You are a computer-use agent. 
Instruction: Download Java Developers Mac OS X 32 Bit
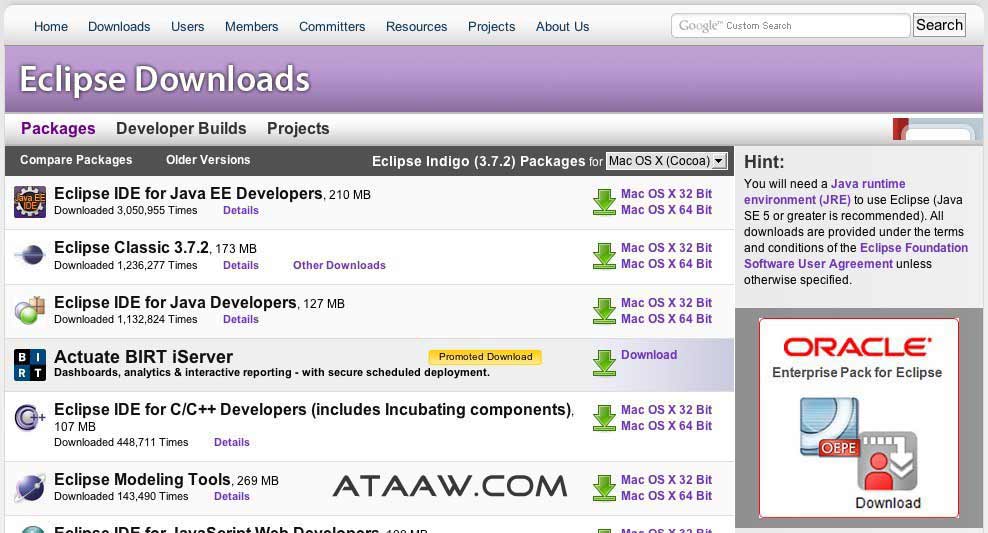pyautogui.click(x=667, y=302)
